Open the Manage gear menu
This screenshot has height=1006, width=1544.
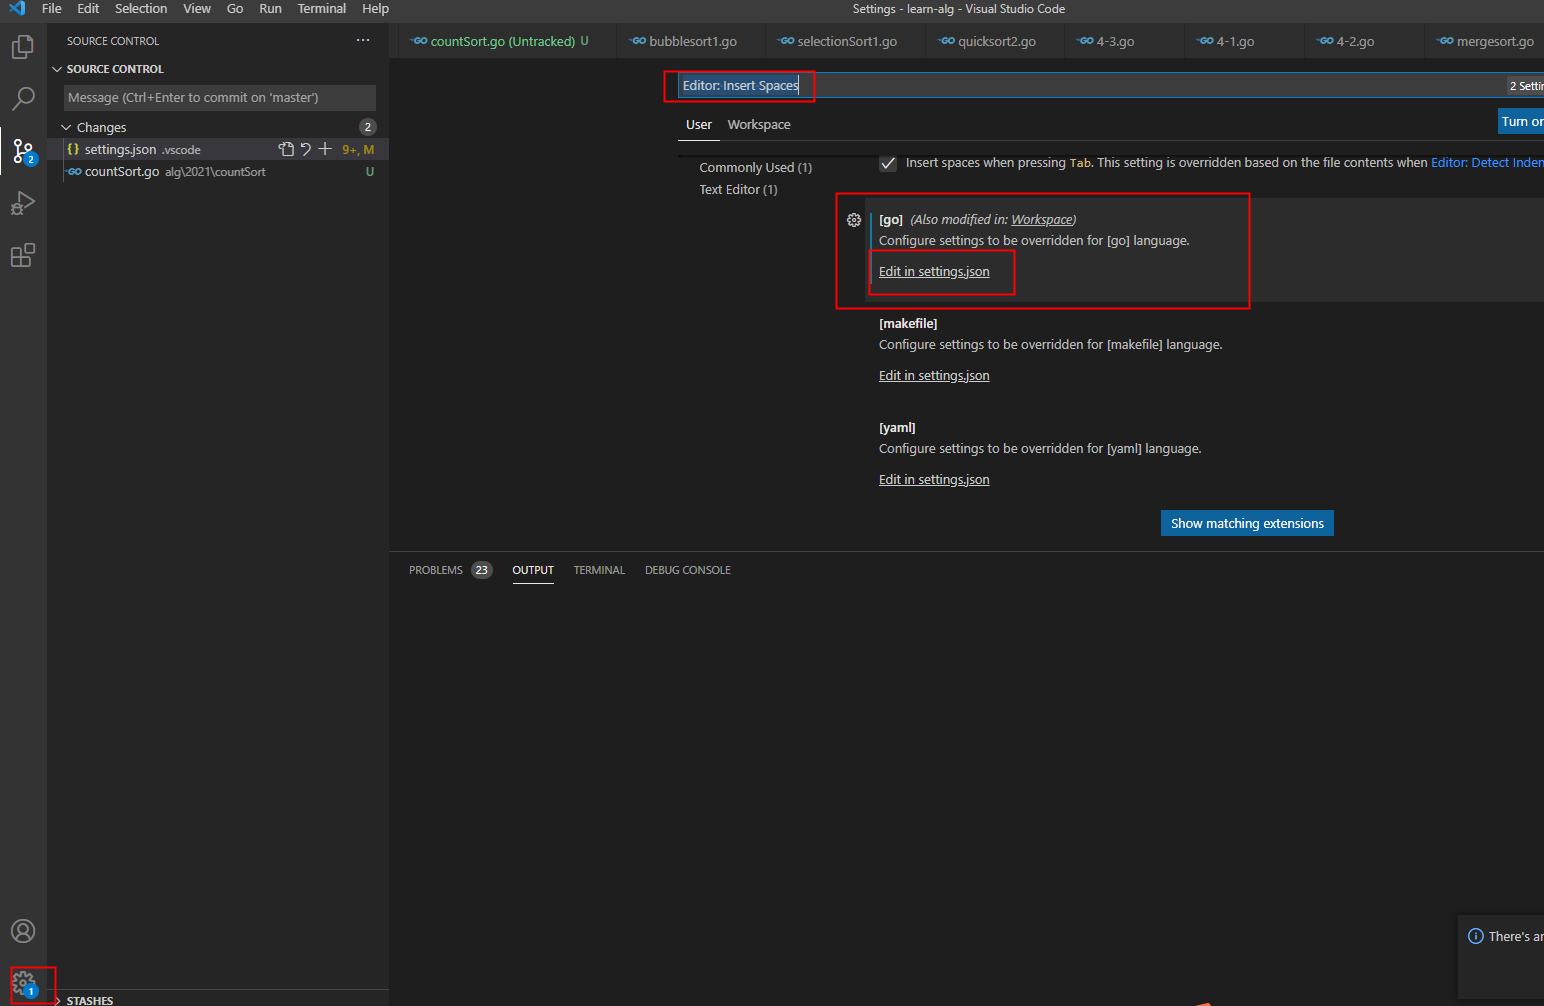tap(23, 984)
